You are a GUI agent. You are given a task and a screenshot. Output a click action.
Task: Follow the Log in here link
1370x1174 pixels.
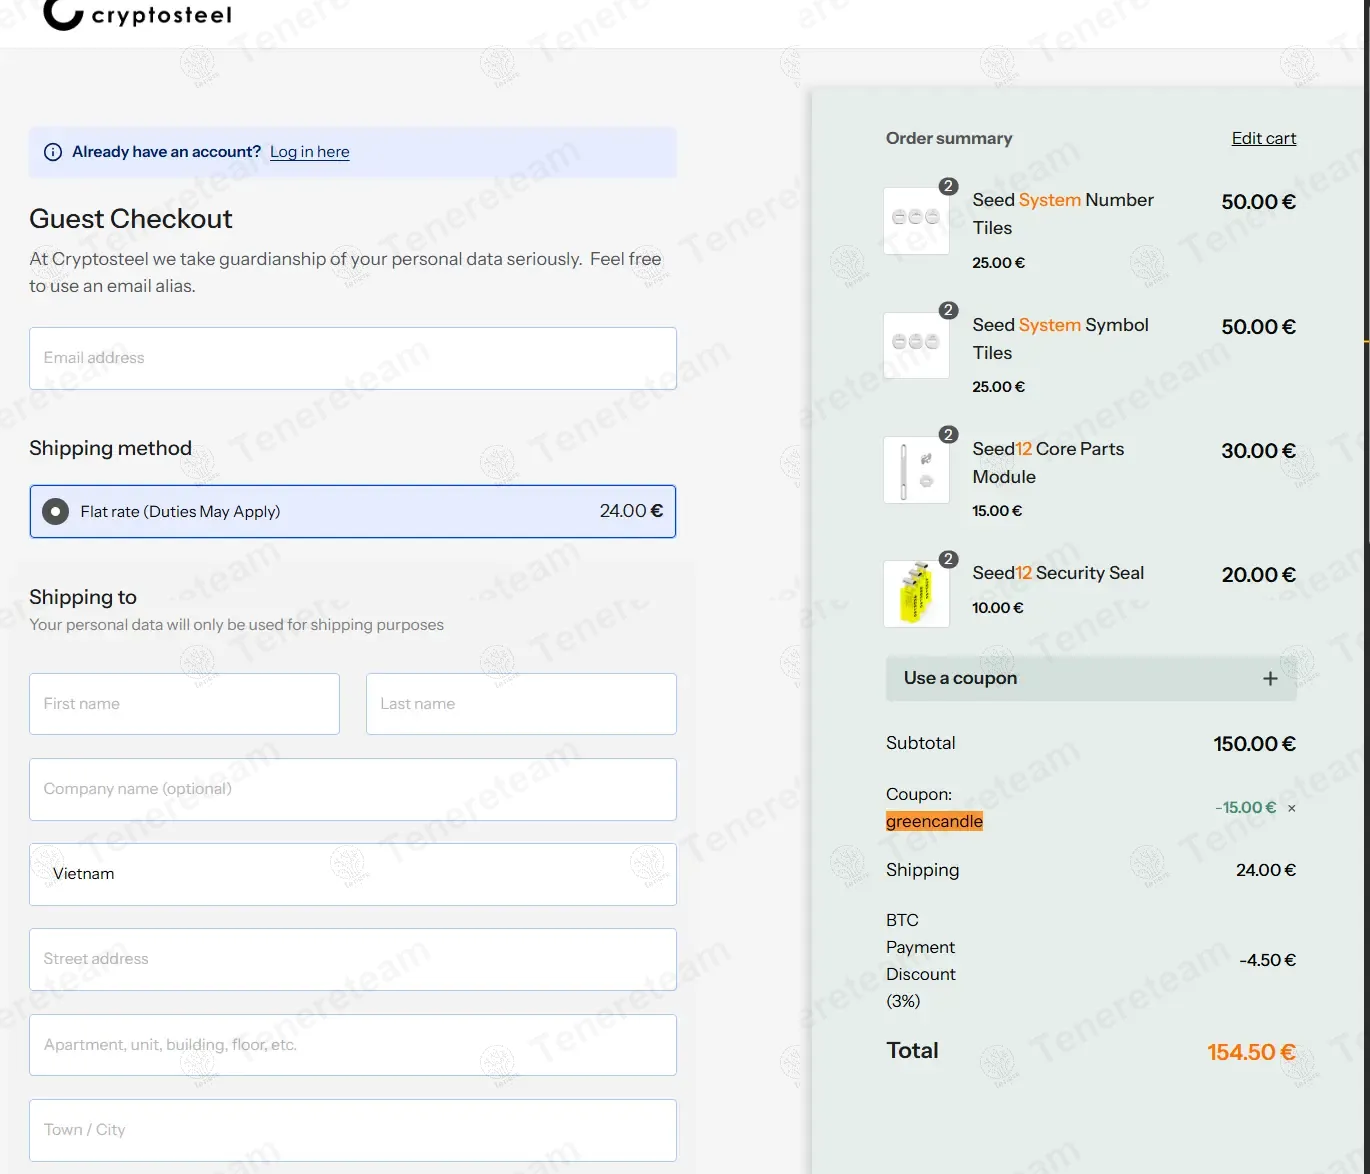coord(309,152)
